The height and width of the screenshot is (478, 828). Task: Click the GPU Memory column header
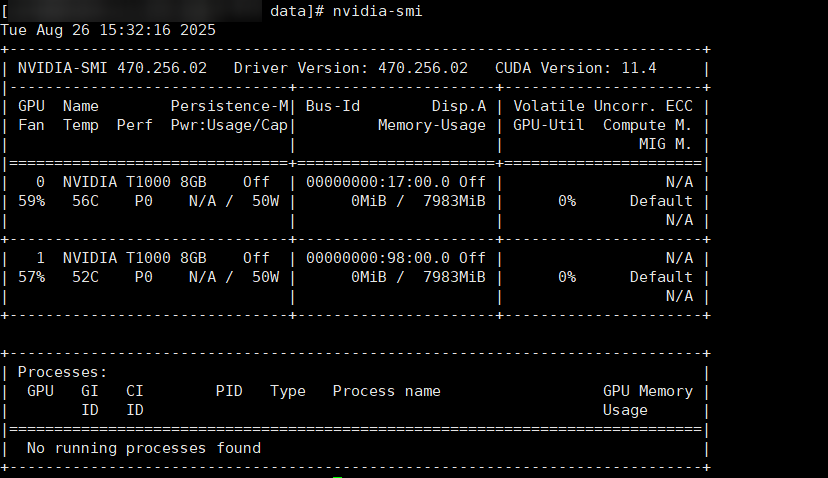(x=647, y=391)
